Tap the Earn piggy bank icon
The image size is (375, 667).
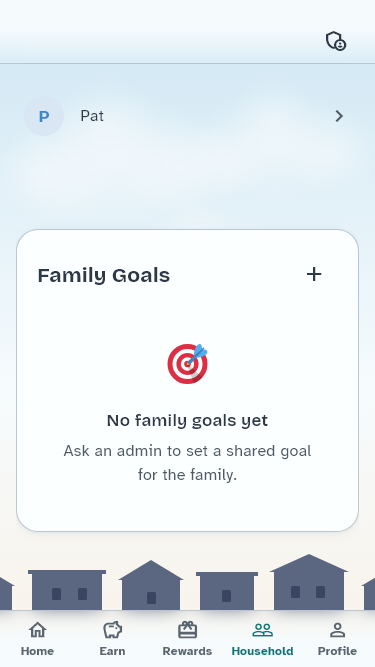point(113,630)
